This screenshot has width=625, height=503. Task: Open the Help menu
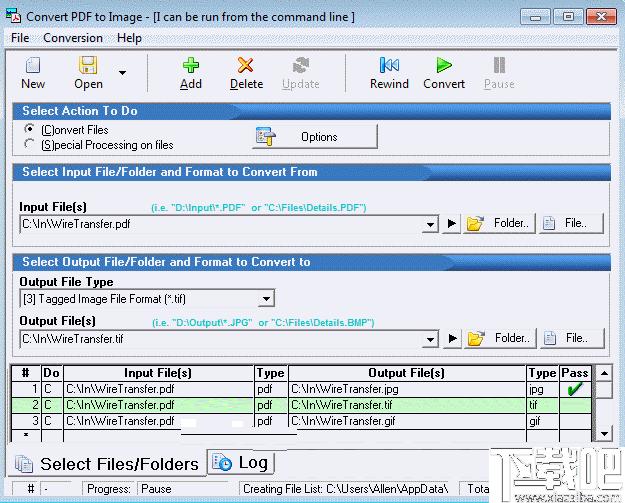(x=129, y=38)
